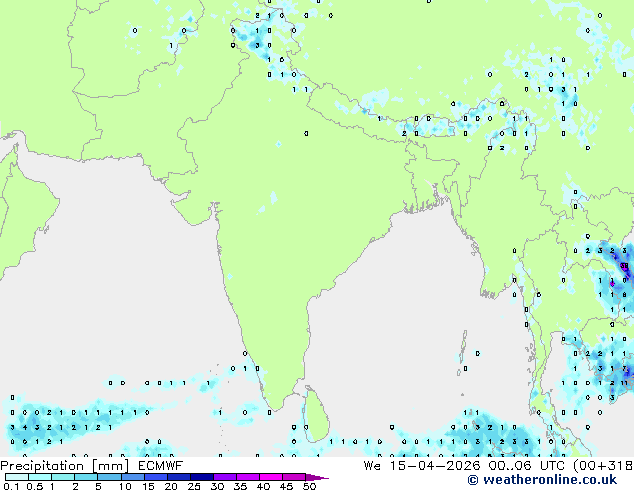Click the 1–2 mm legend color swatch

point(63,477)
